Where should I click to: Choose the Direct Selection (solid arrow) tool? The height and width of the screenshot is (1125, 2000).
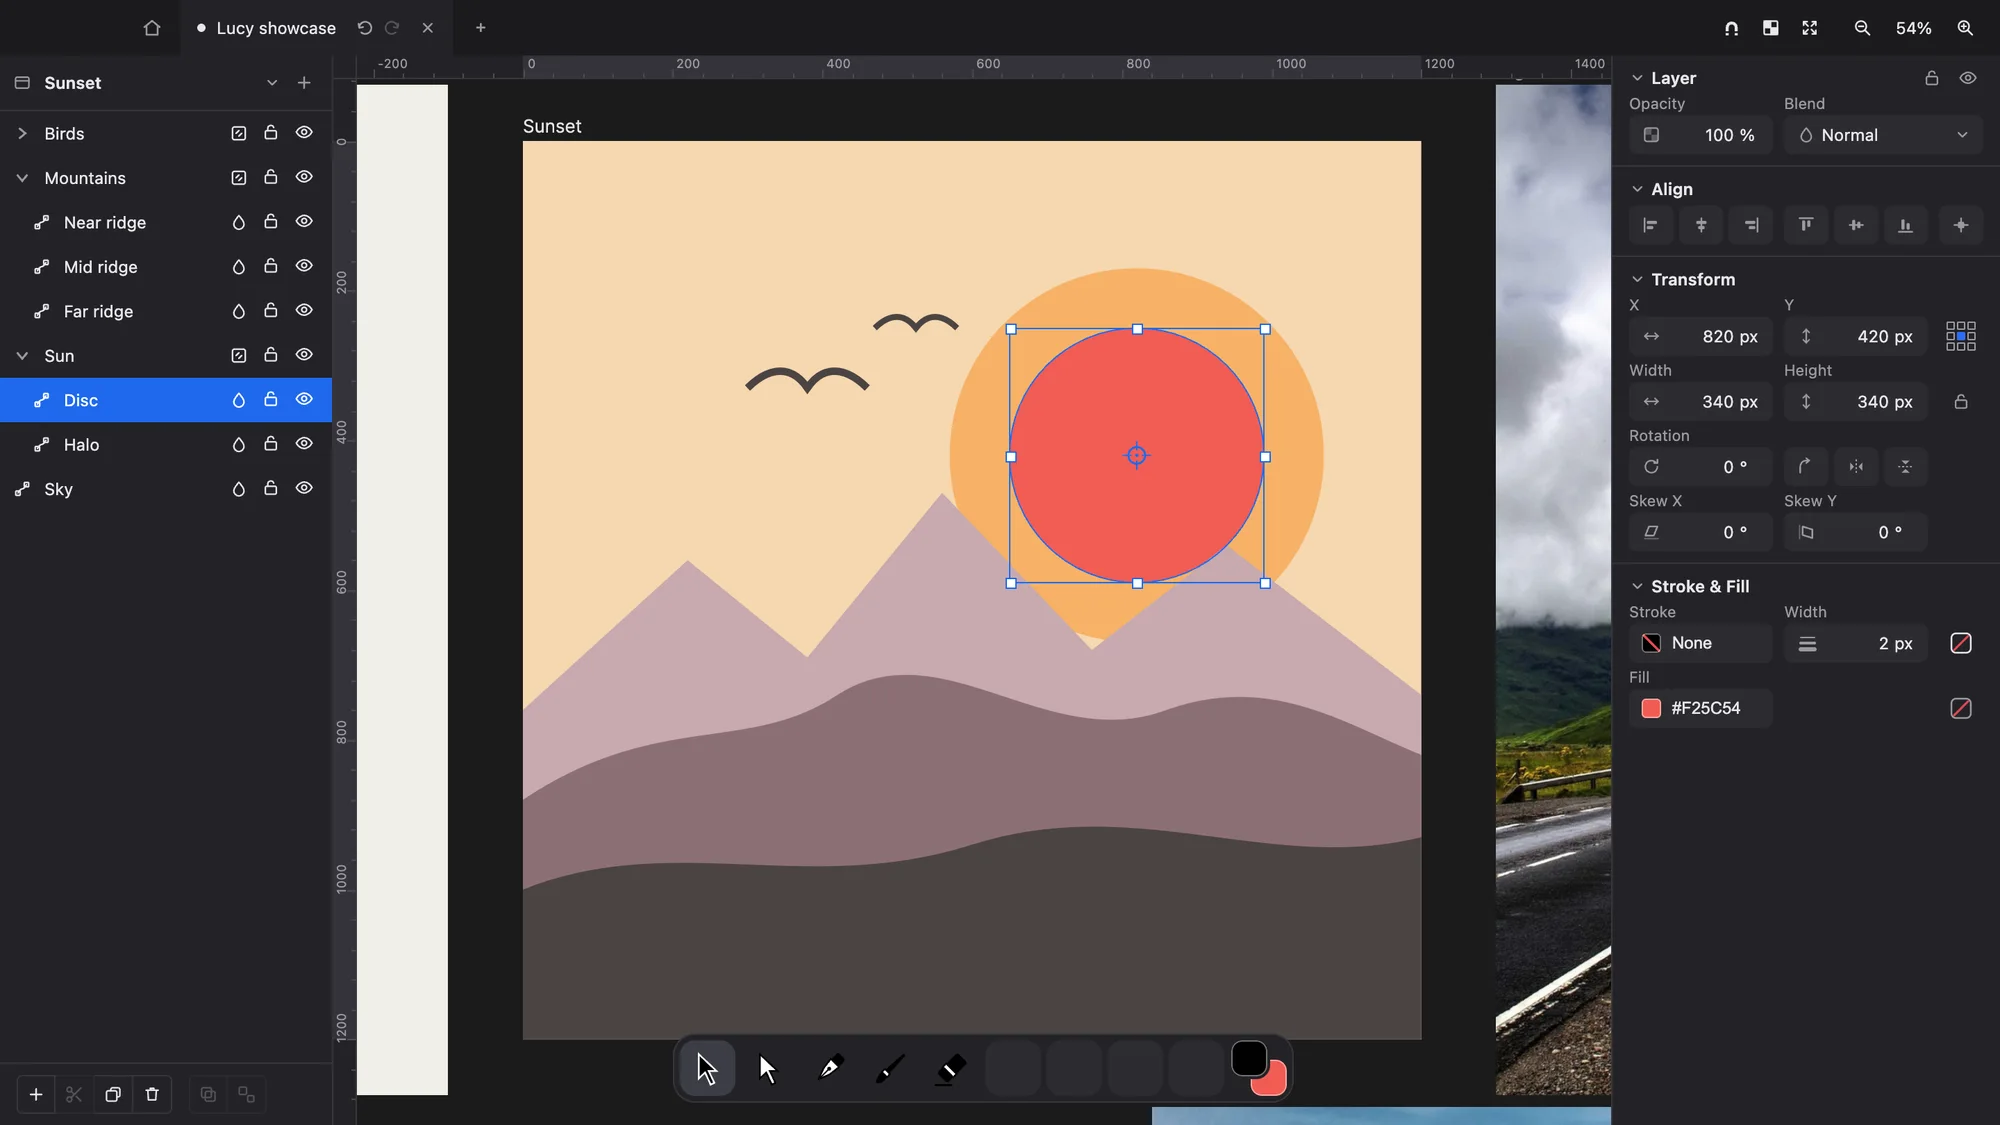[x=768, y=1068]
